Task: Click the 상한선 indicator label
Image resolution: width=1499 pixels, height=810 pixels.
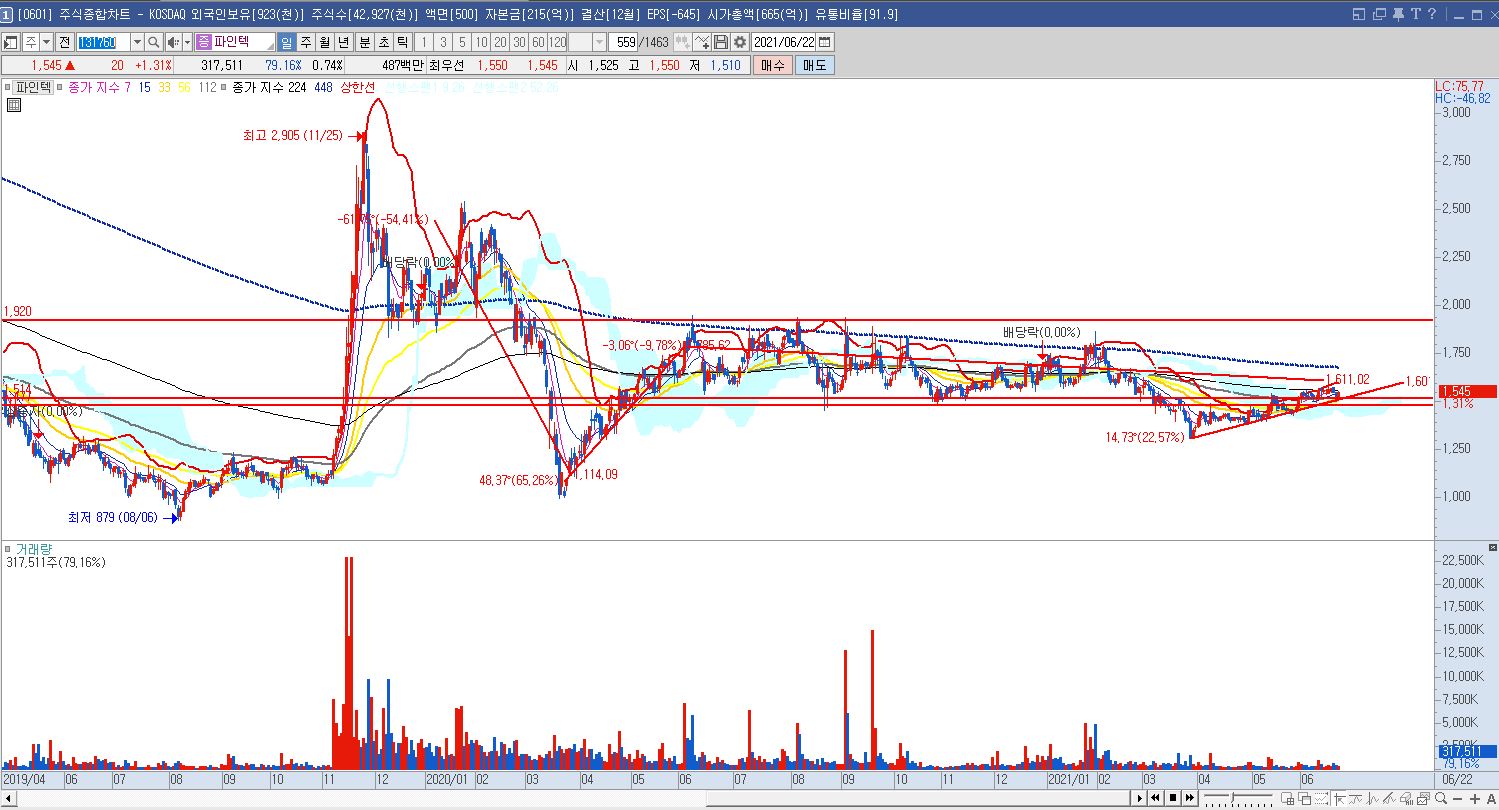Action: 358,87
